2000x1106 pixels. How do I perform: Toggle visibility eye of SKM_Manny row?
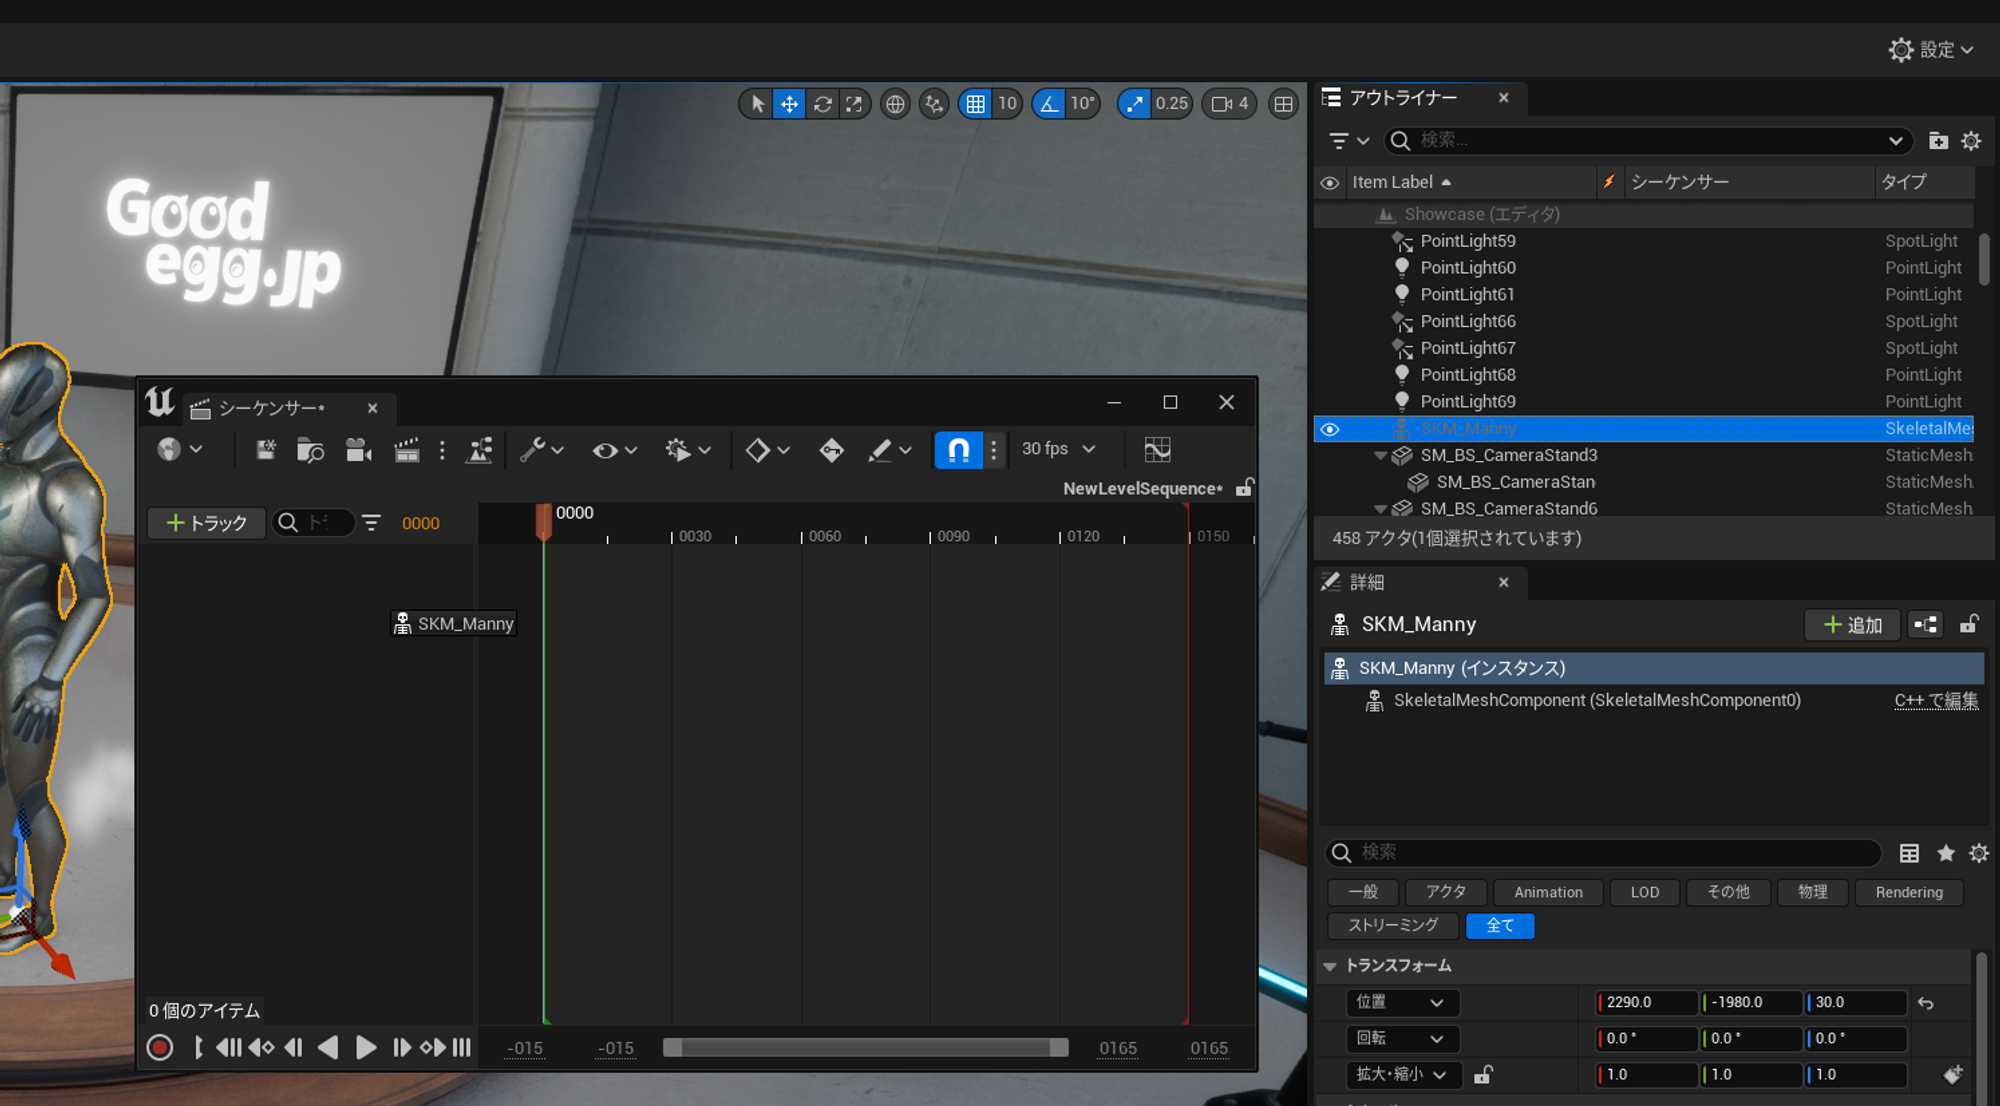(1329, 429)
